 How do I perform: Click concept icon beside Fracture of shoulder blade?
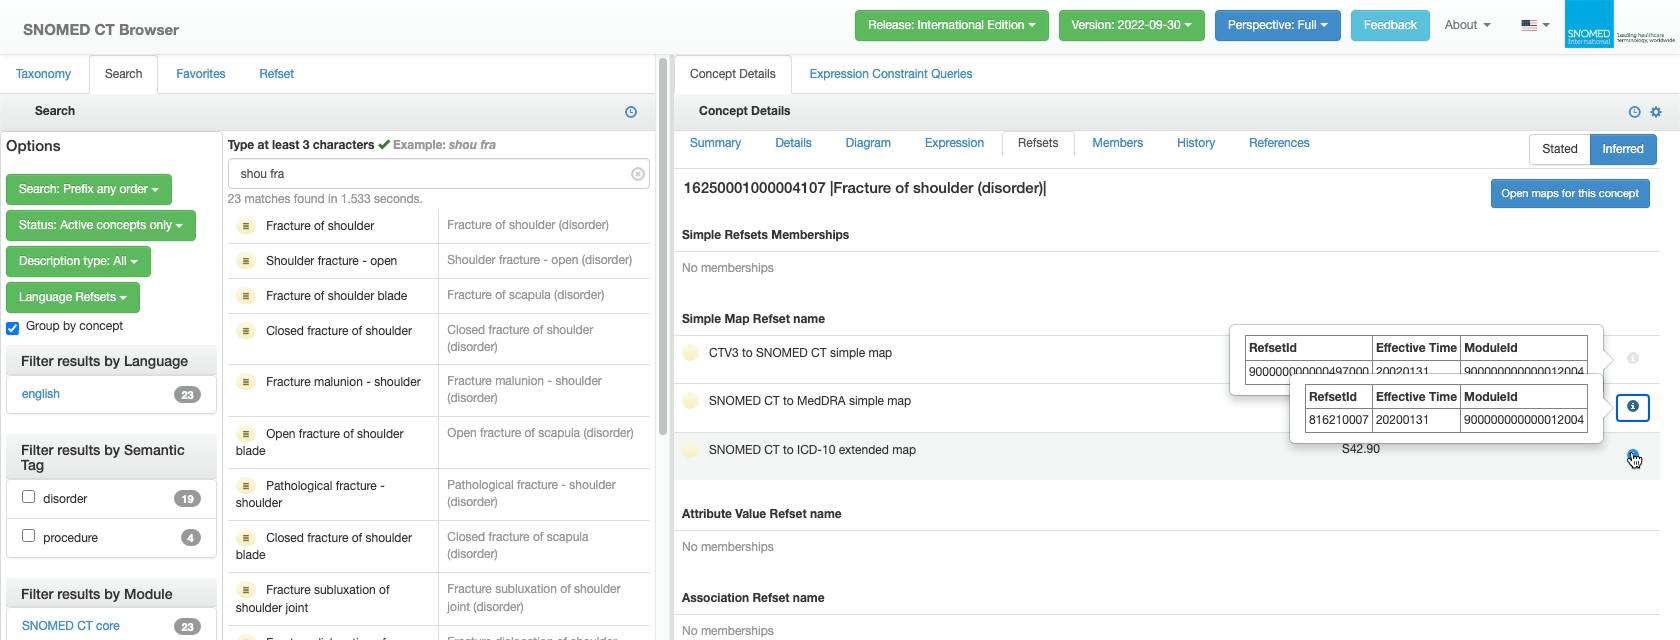pyautogui.click(x=245, y=296)
